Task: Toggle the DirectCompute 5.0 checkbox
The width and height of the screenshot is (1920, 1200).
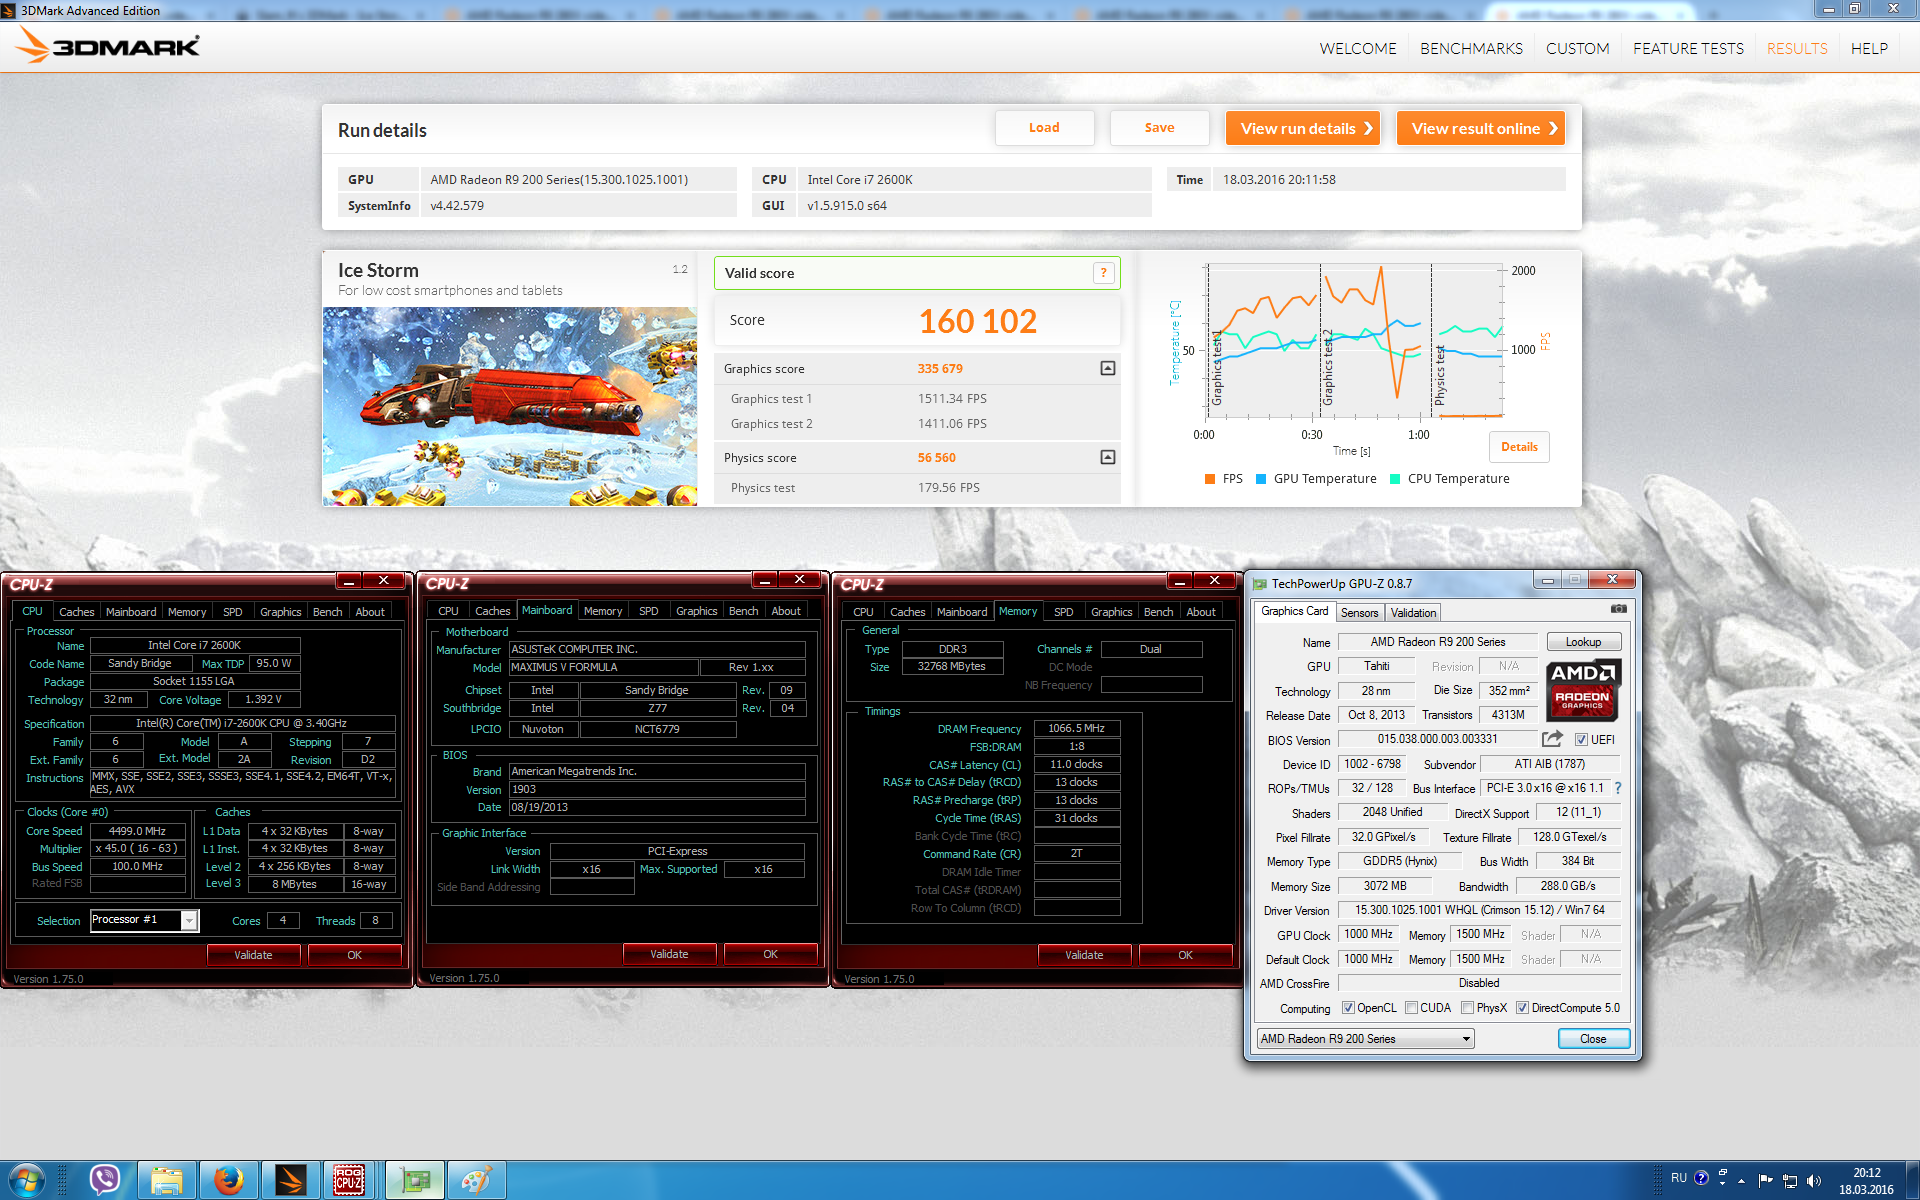Action: 1522,1008
